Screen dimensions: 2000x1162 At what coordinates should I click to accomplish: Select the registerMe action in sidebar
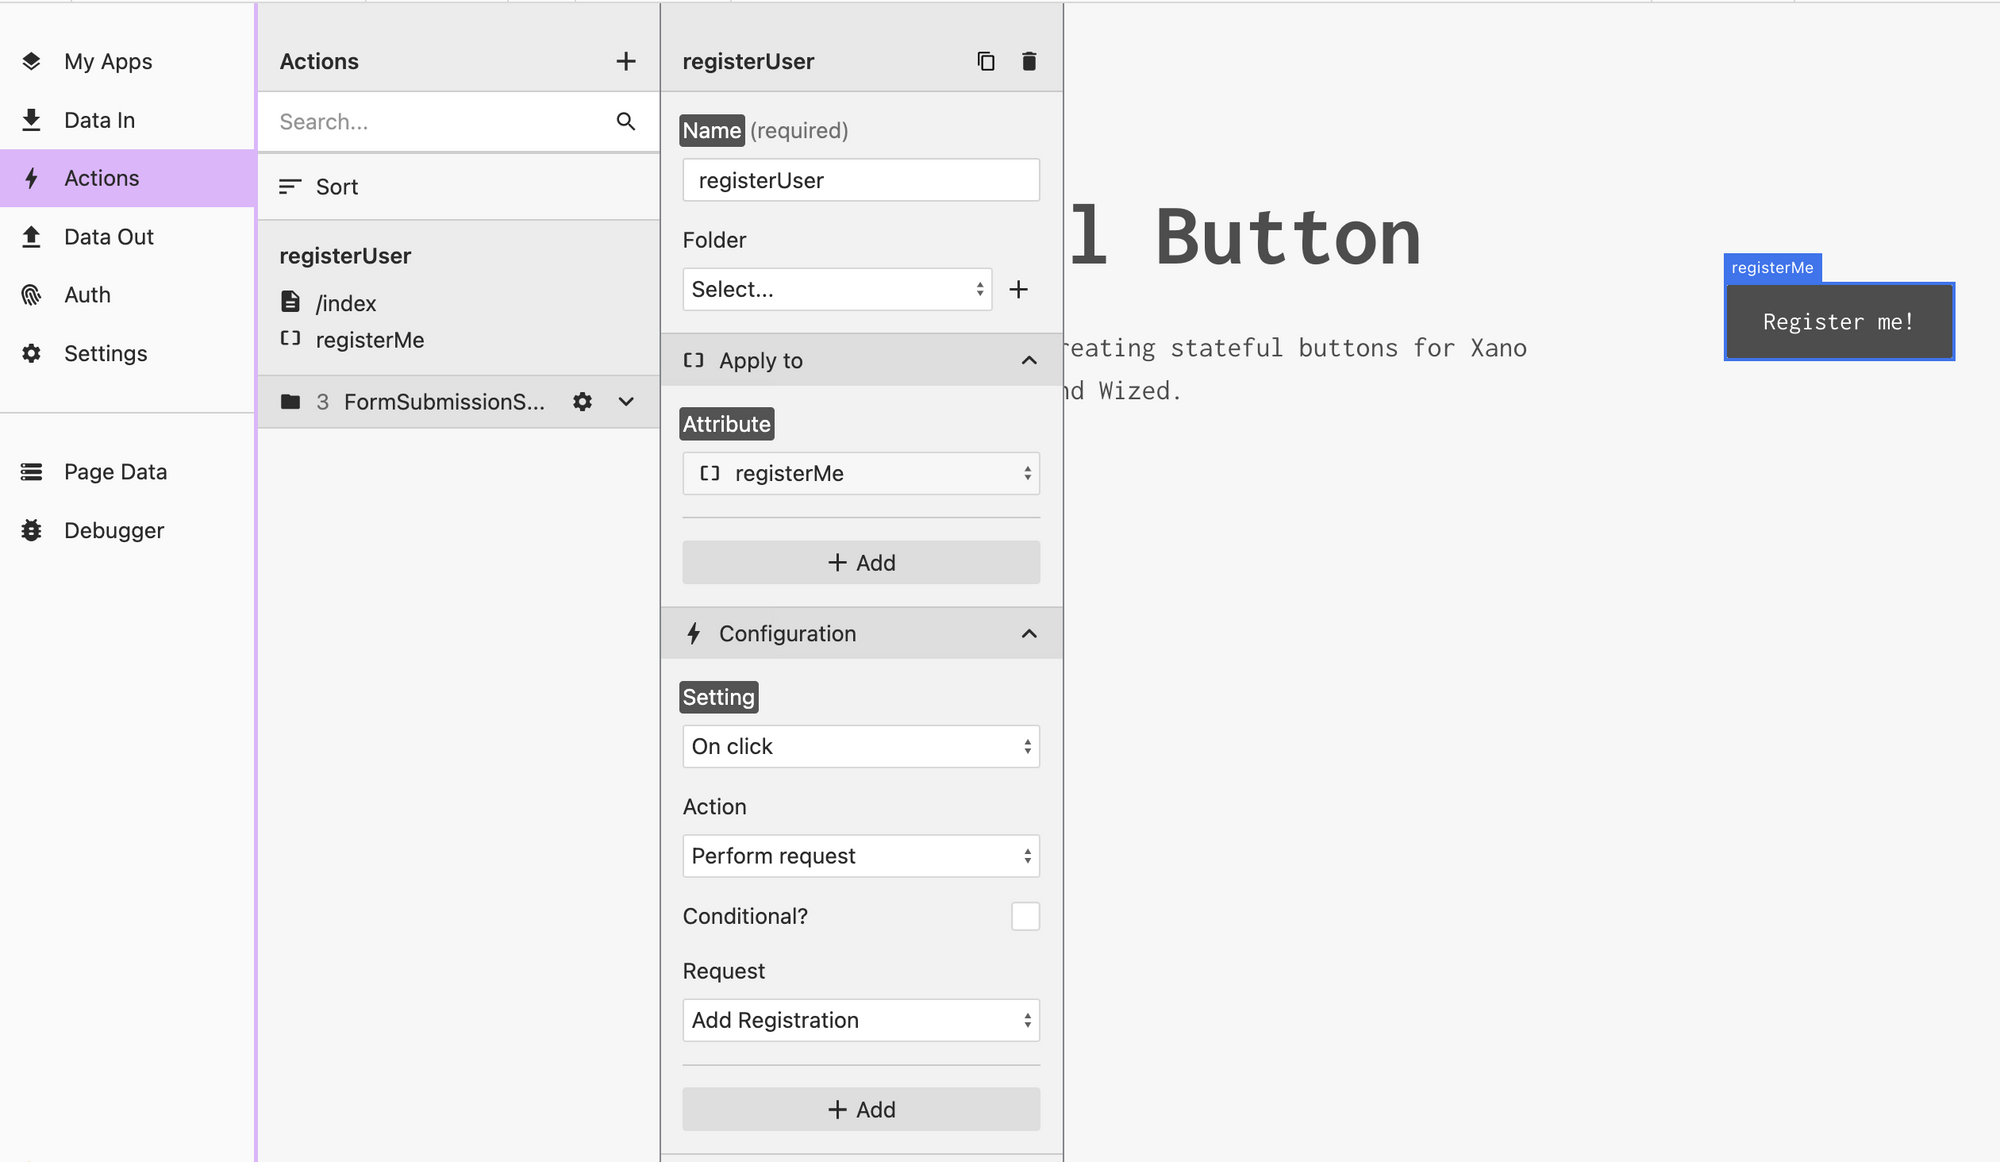click(x=367, y=338)
